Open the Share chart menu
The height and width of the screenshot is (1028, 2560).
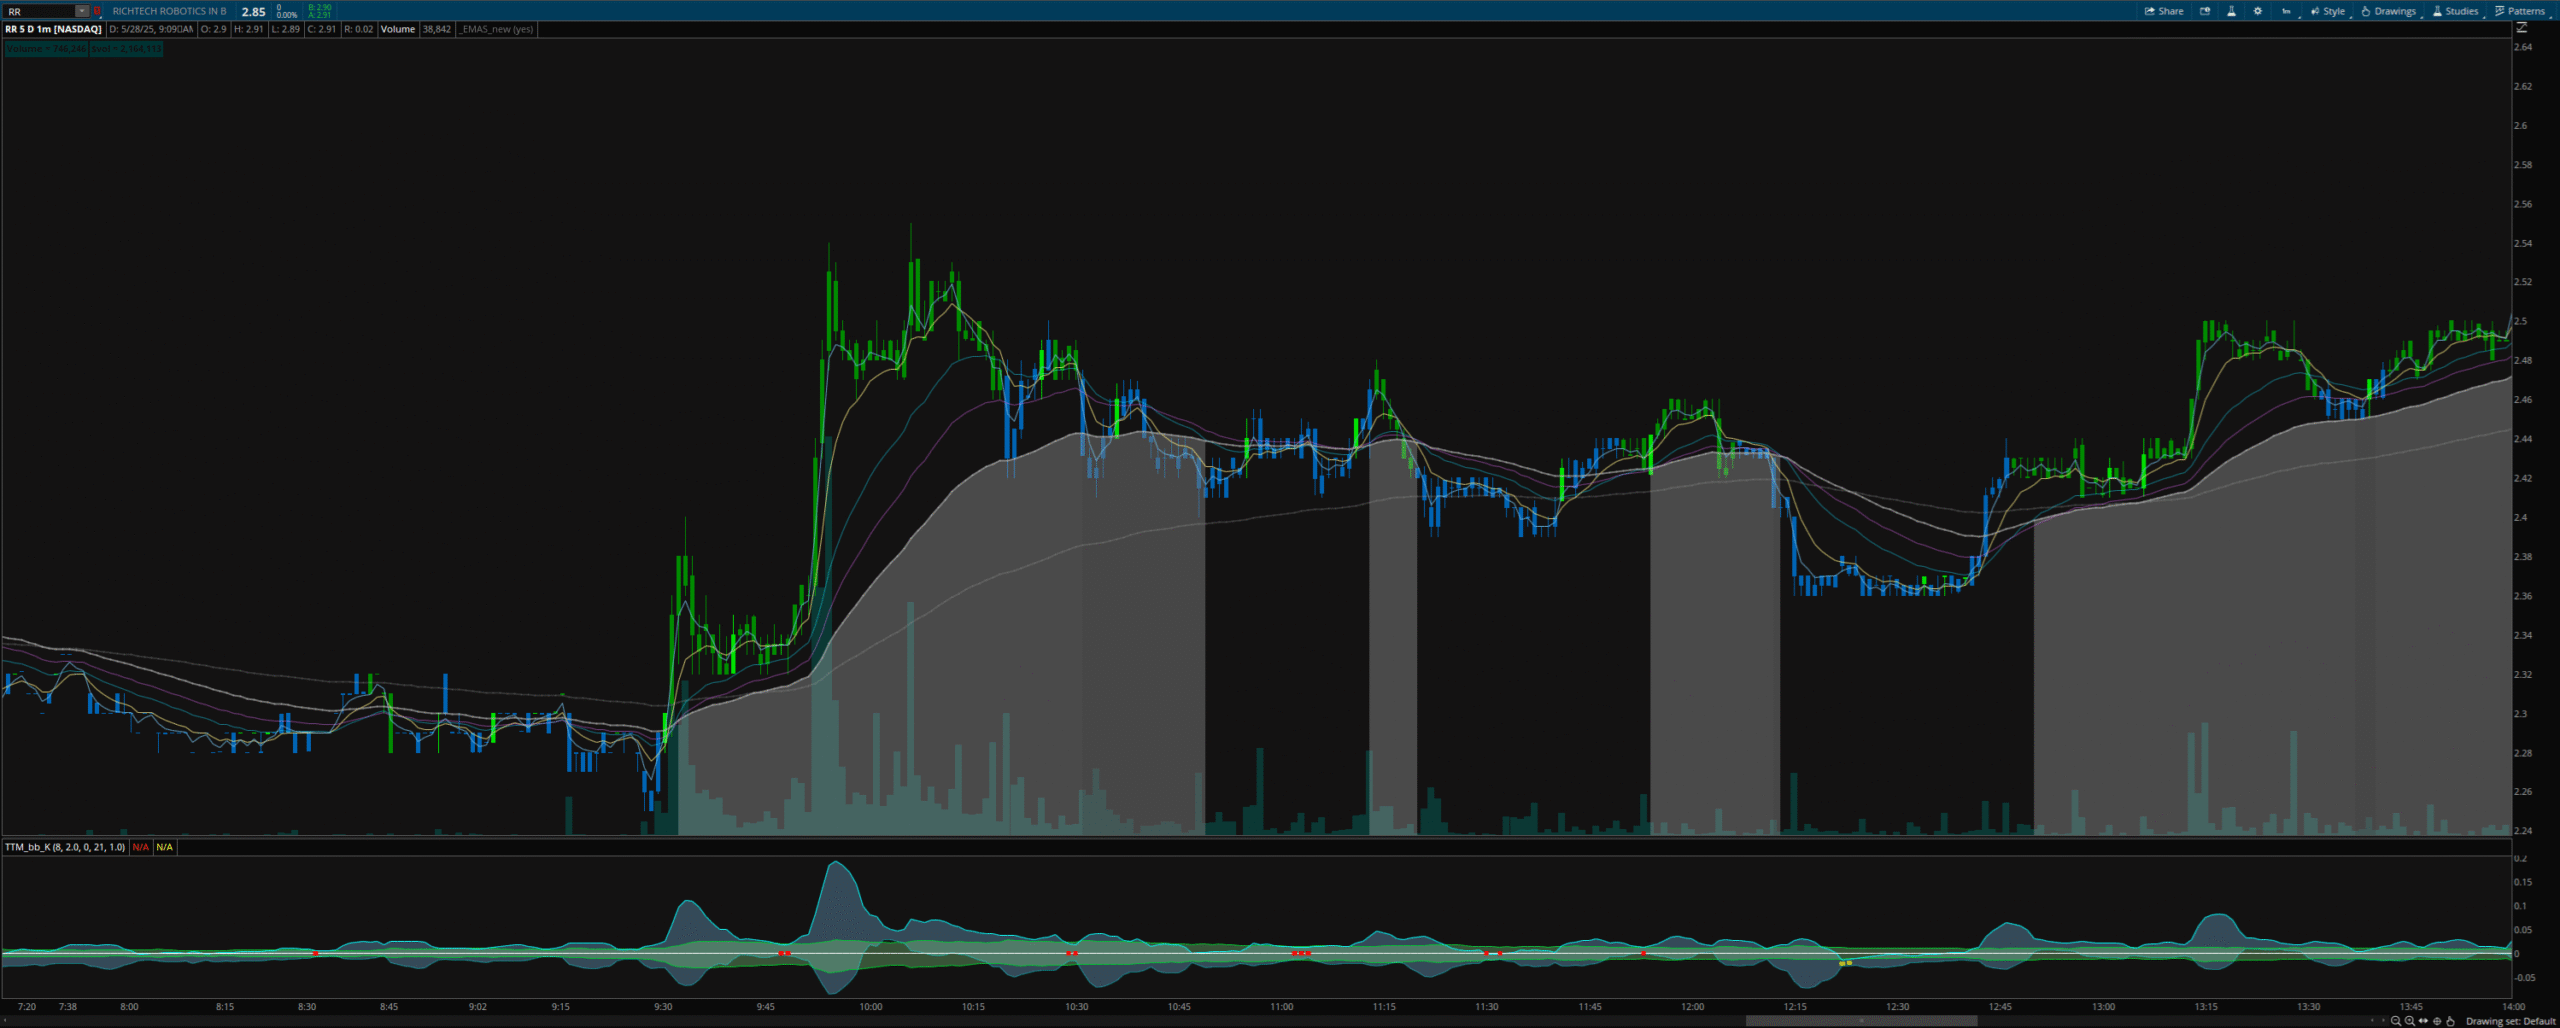[x=2164, y=11]
